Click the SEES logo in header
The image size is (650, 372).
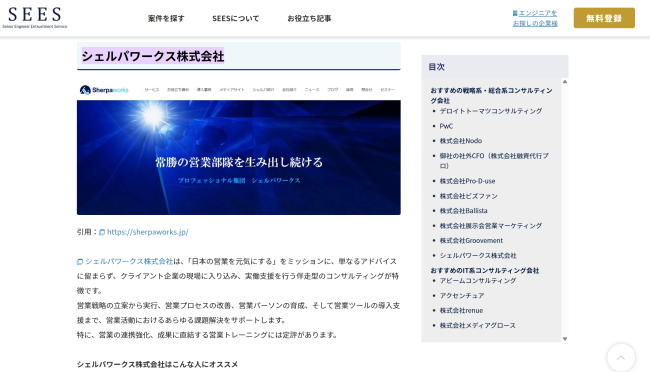click(34, 17)
